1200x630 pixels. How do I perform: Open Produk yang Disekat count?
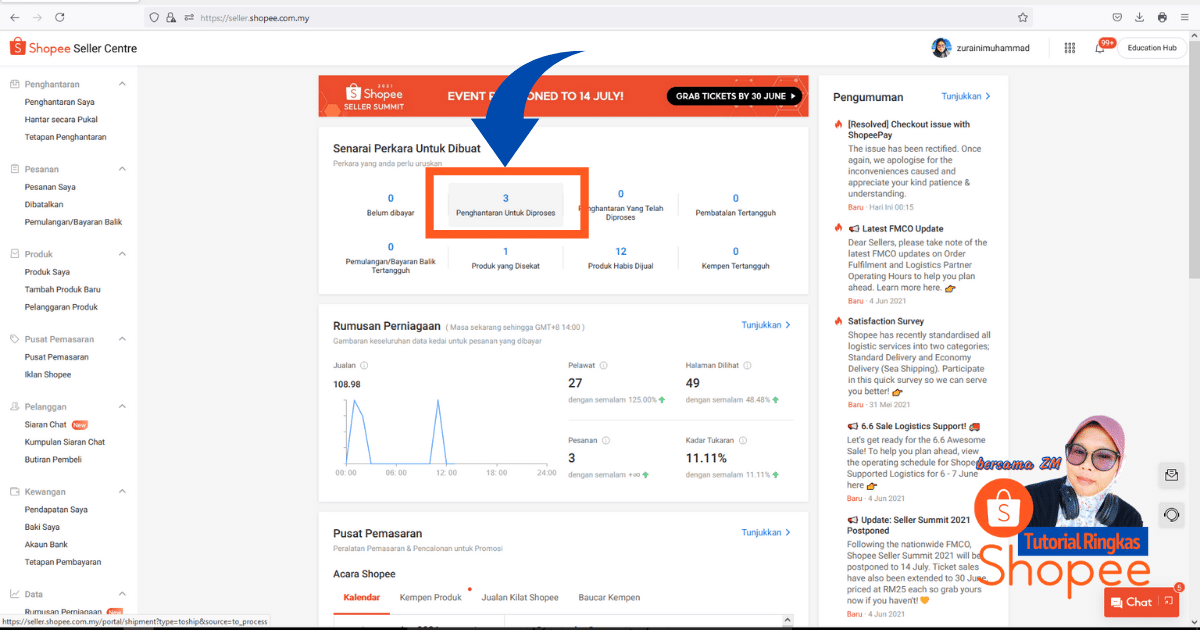[506, 258]
